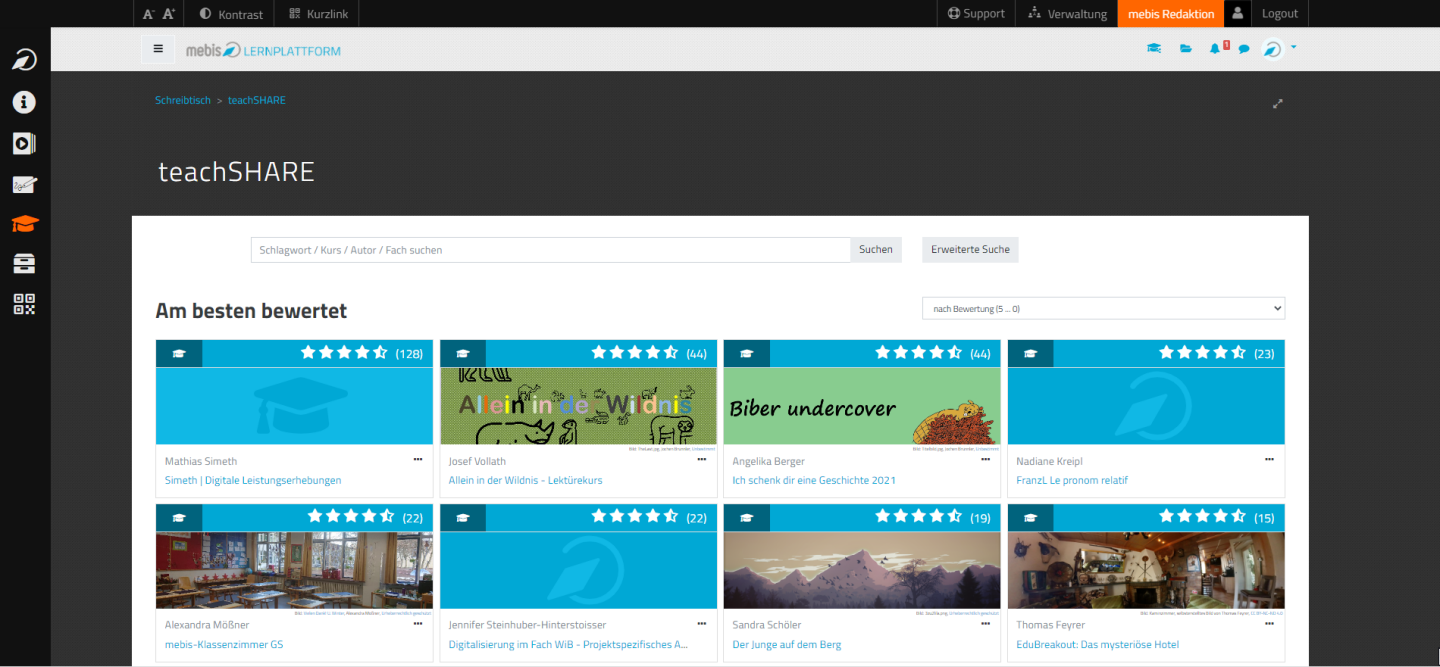The image size is (1440, 667).
Task: Click course cap icon on Mathias Simeth card
Action: pyautogui.click(x=179, y=353)
